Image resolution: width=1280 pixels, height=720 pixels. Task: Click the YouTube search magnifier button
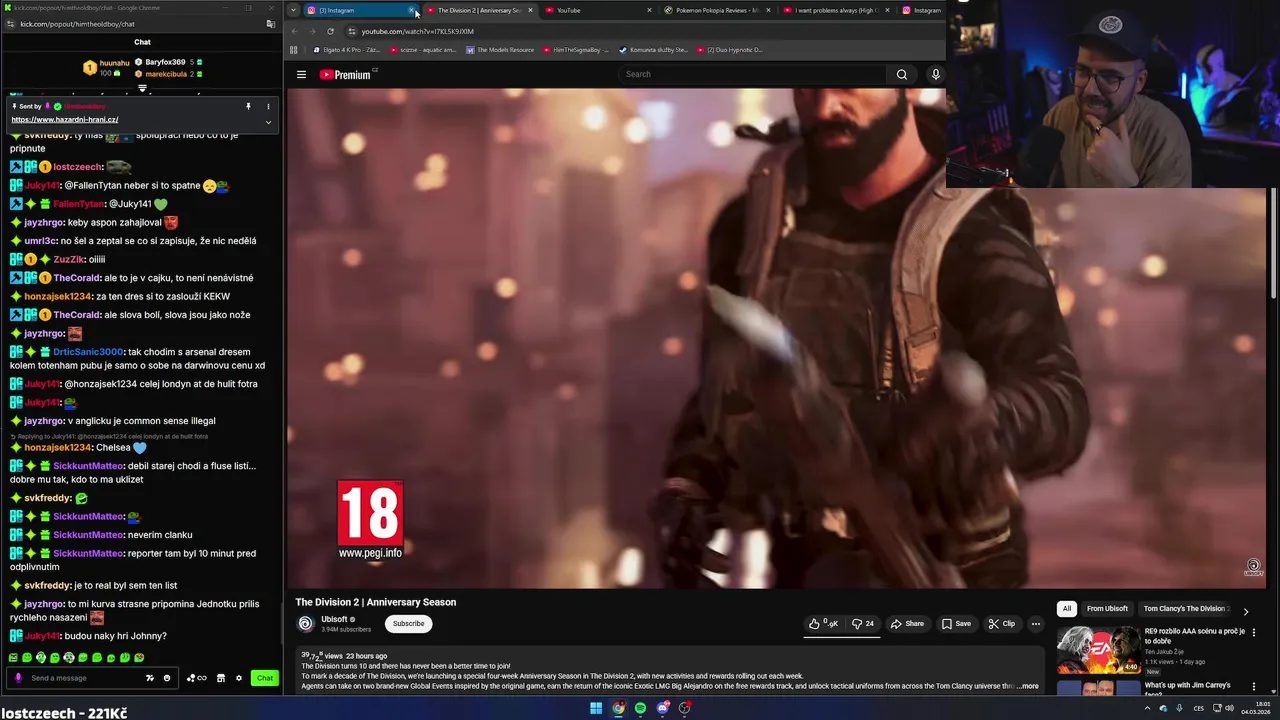tap(902, 74)
